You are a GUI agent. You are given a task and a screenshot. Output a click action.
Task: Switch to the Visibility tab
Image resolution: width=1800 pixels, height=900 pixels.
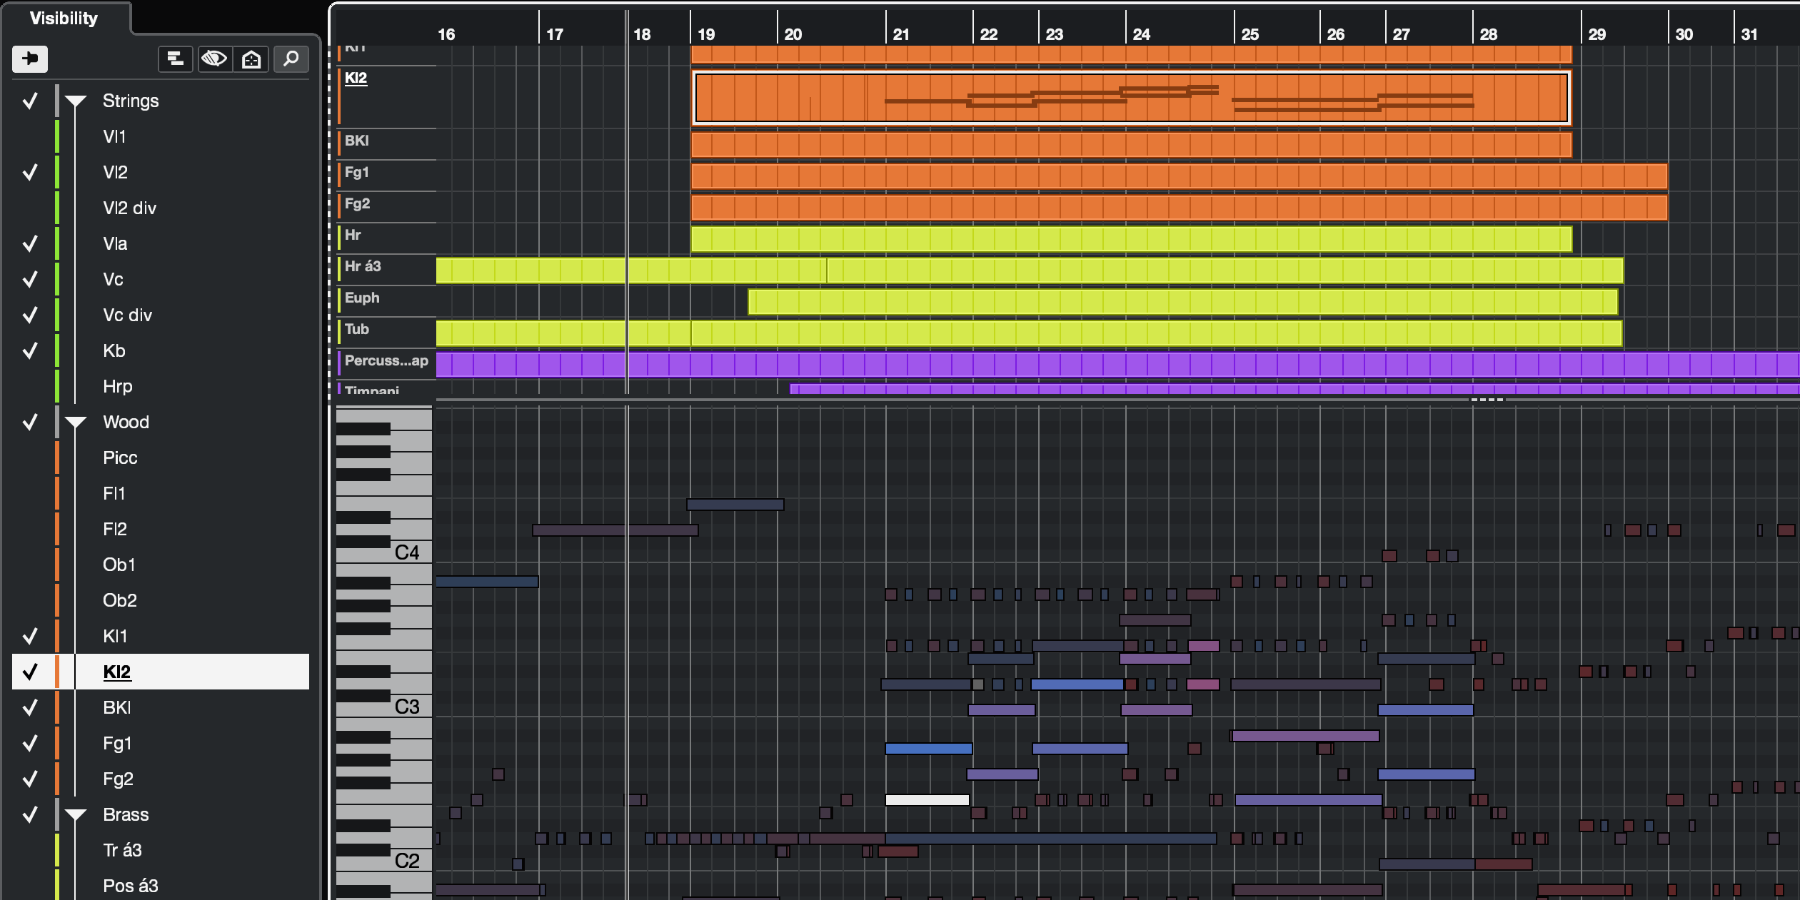(x=62, y=17)
